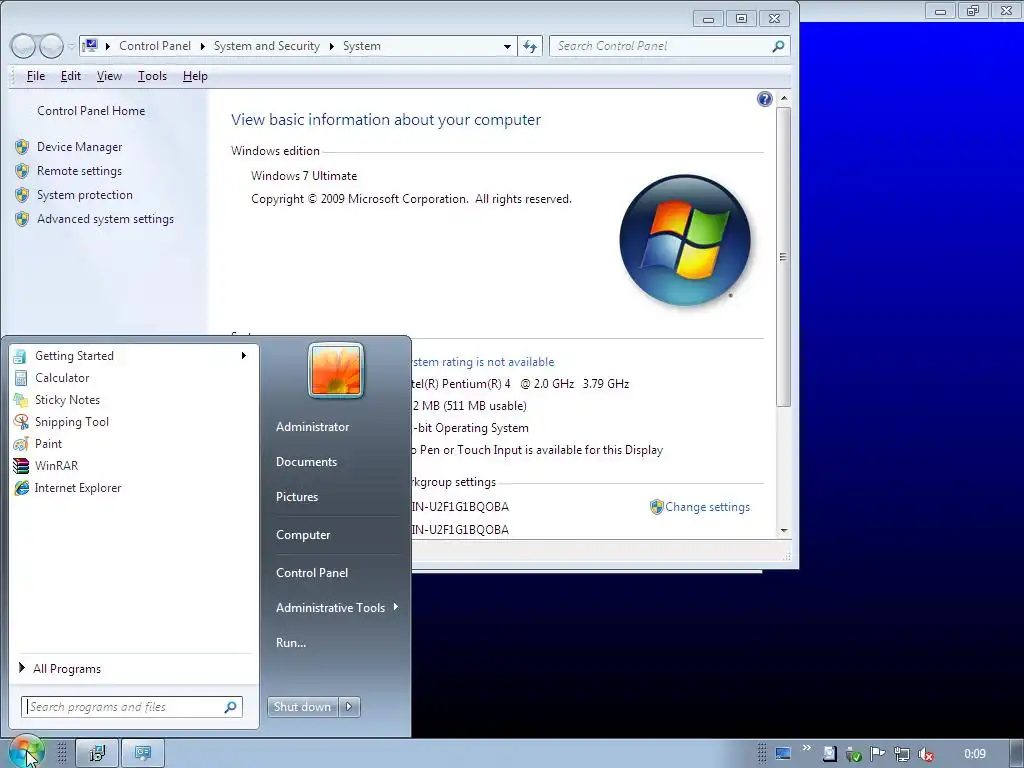The image size is (1024, 768).
Task: Open Pictures from Start menu
Action: tap(296, 497)
